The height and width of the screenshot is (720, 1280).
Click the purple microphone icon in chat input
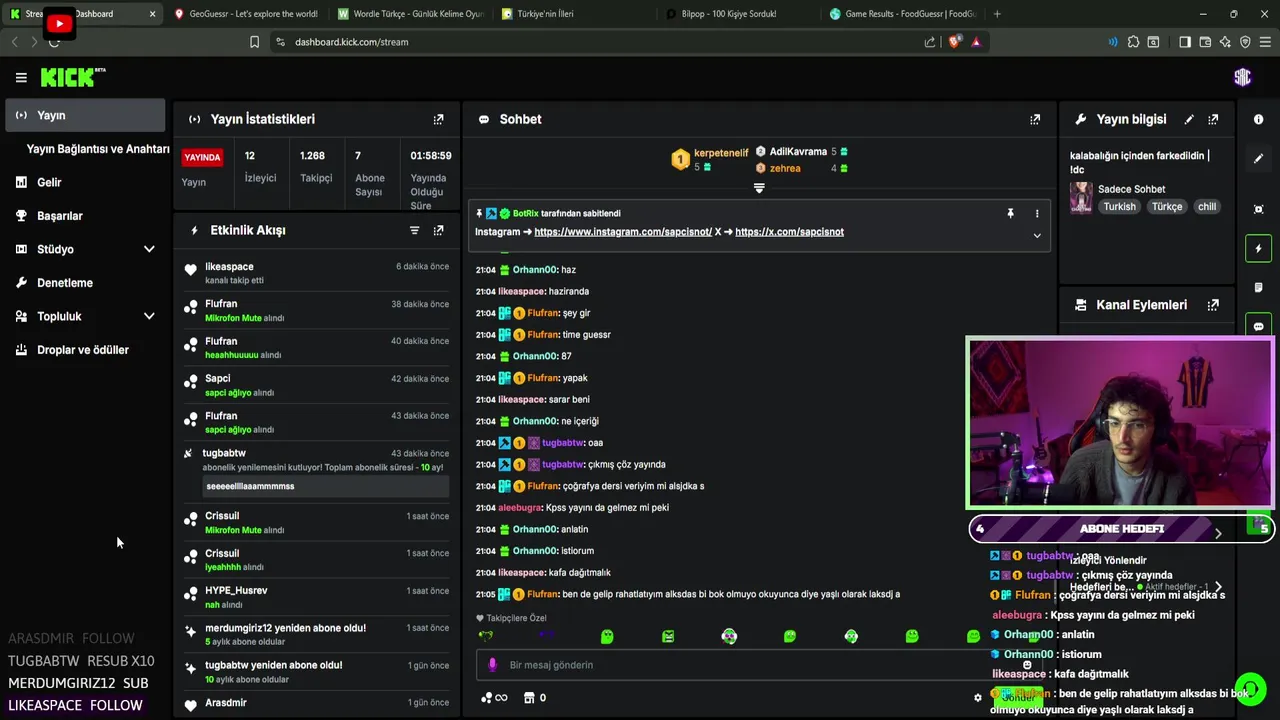tap(491, 665)
